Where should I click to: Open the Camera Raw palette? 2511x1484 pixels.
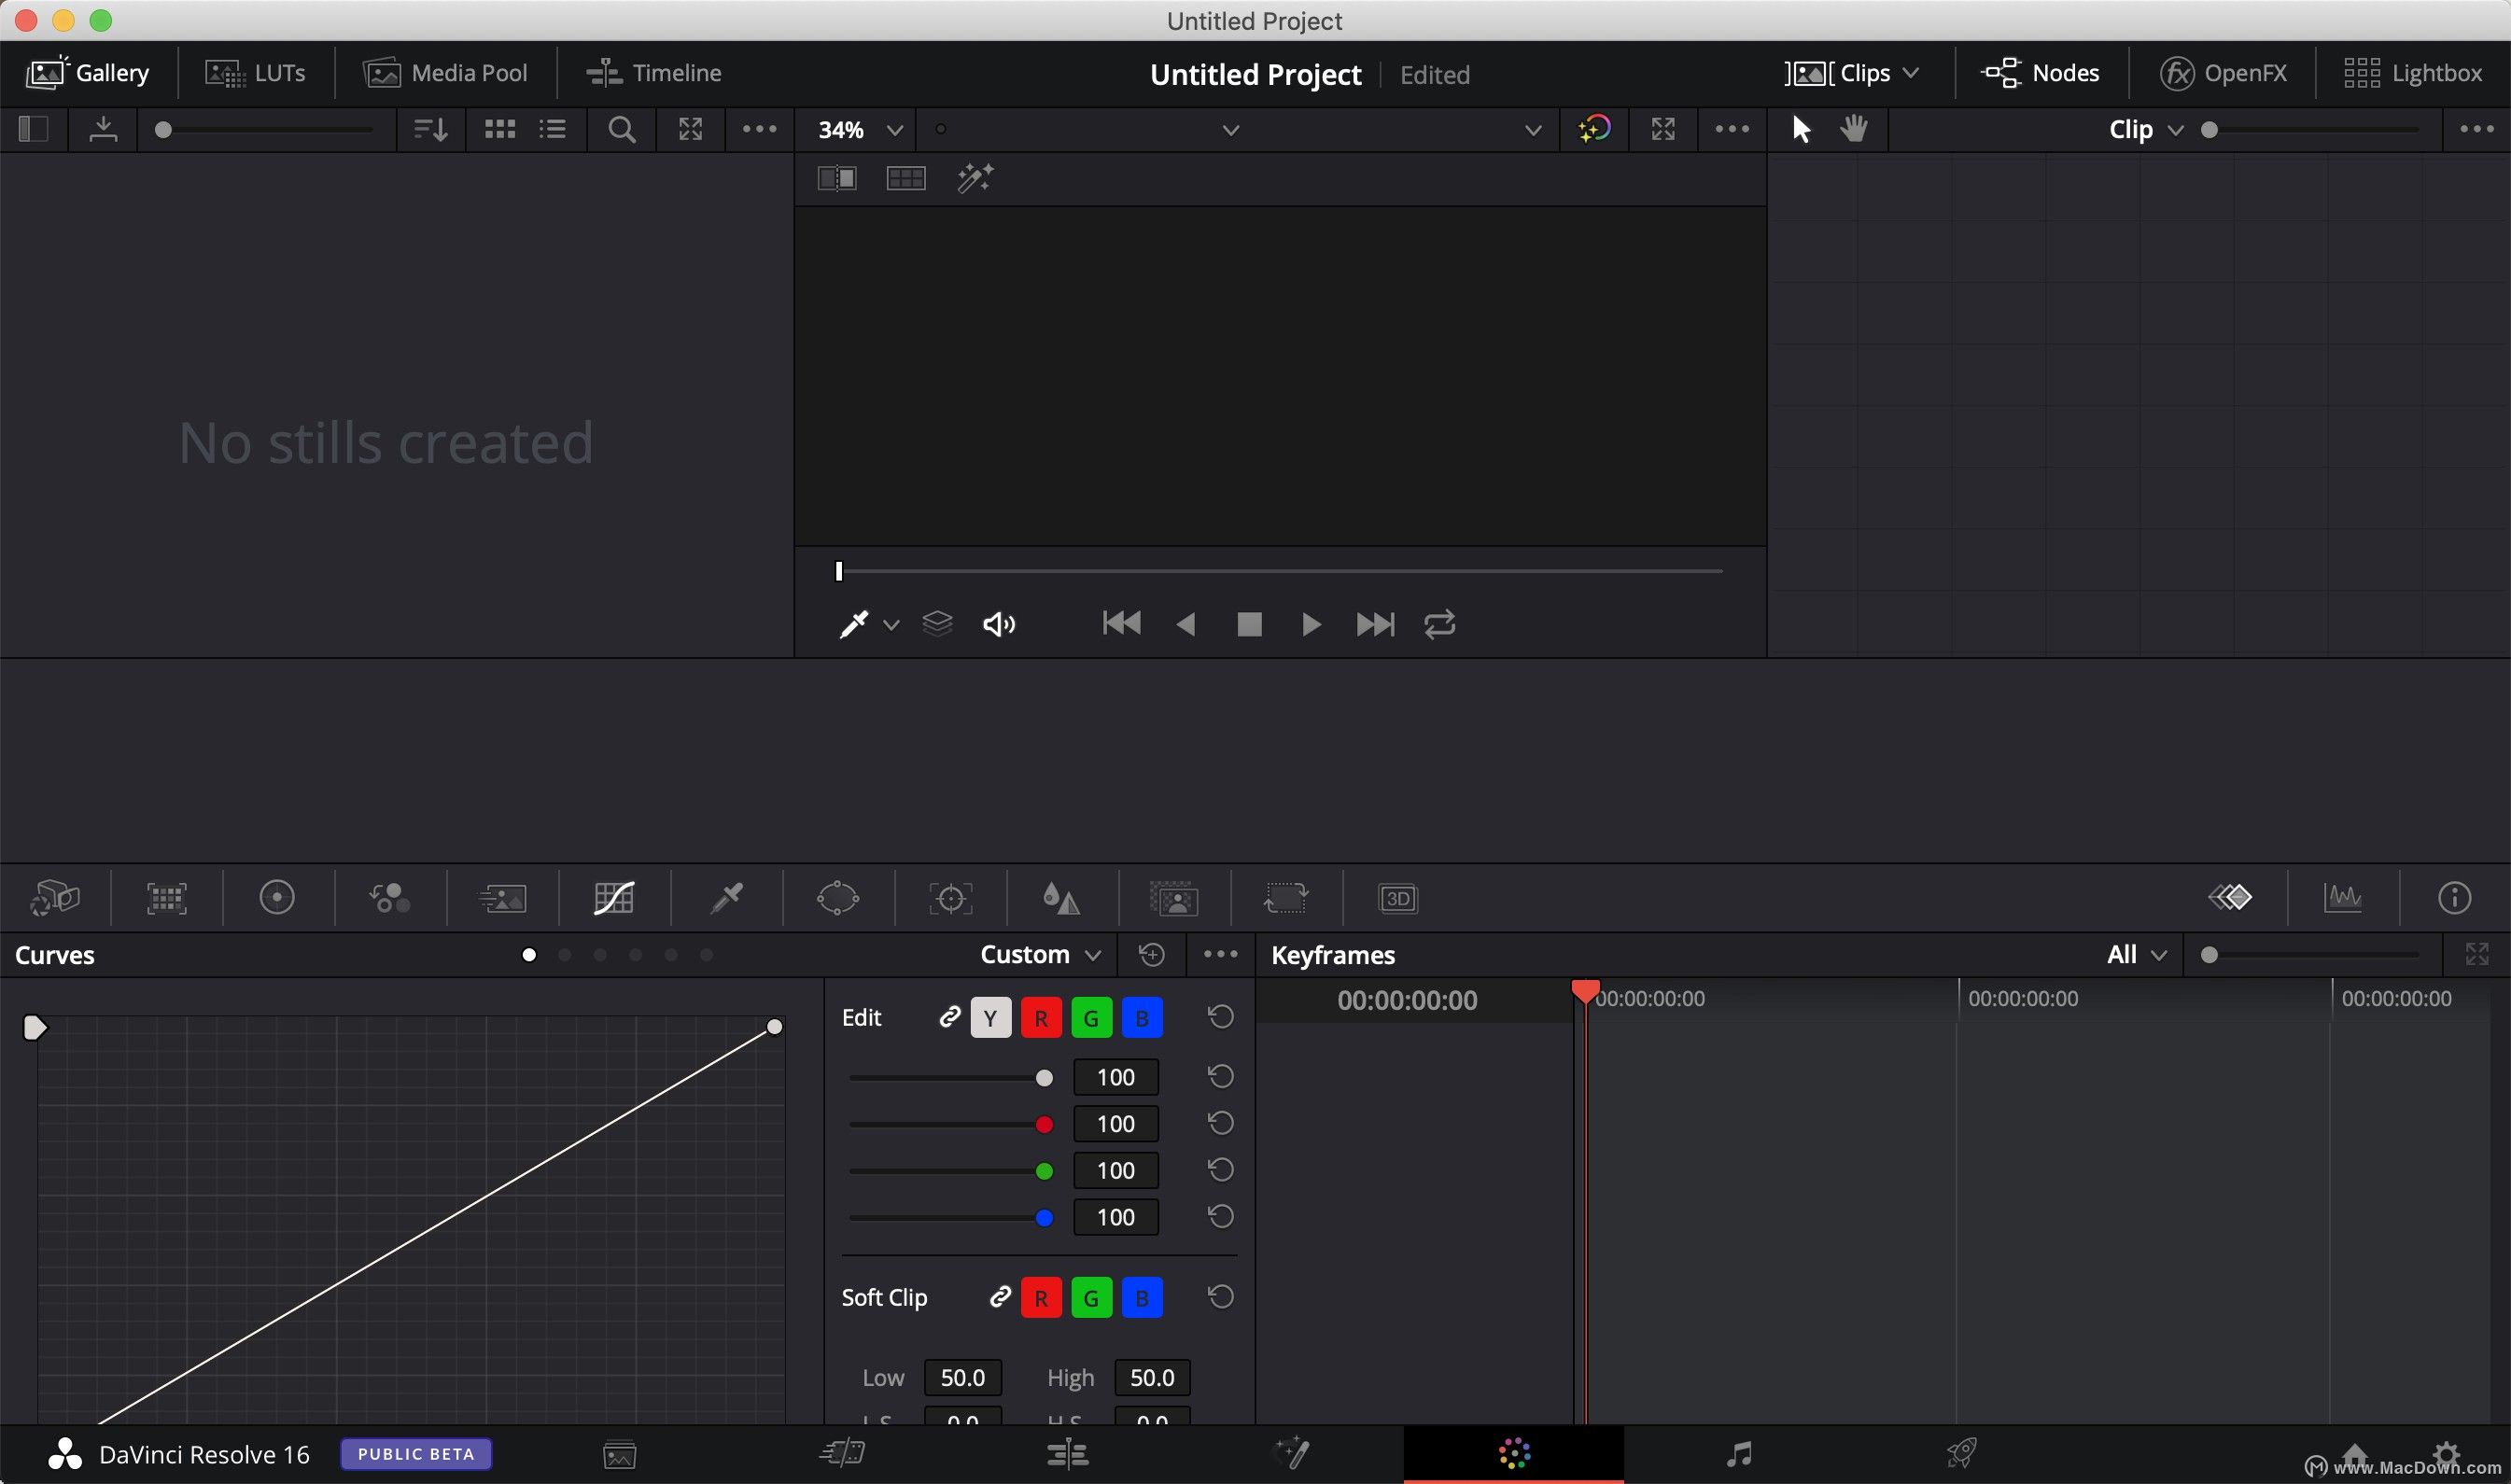(55, 898)
